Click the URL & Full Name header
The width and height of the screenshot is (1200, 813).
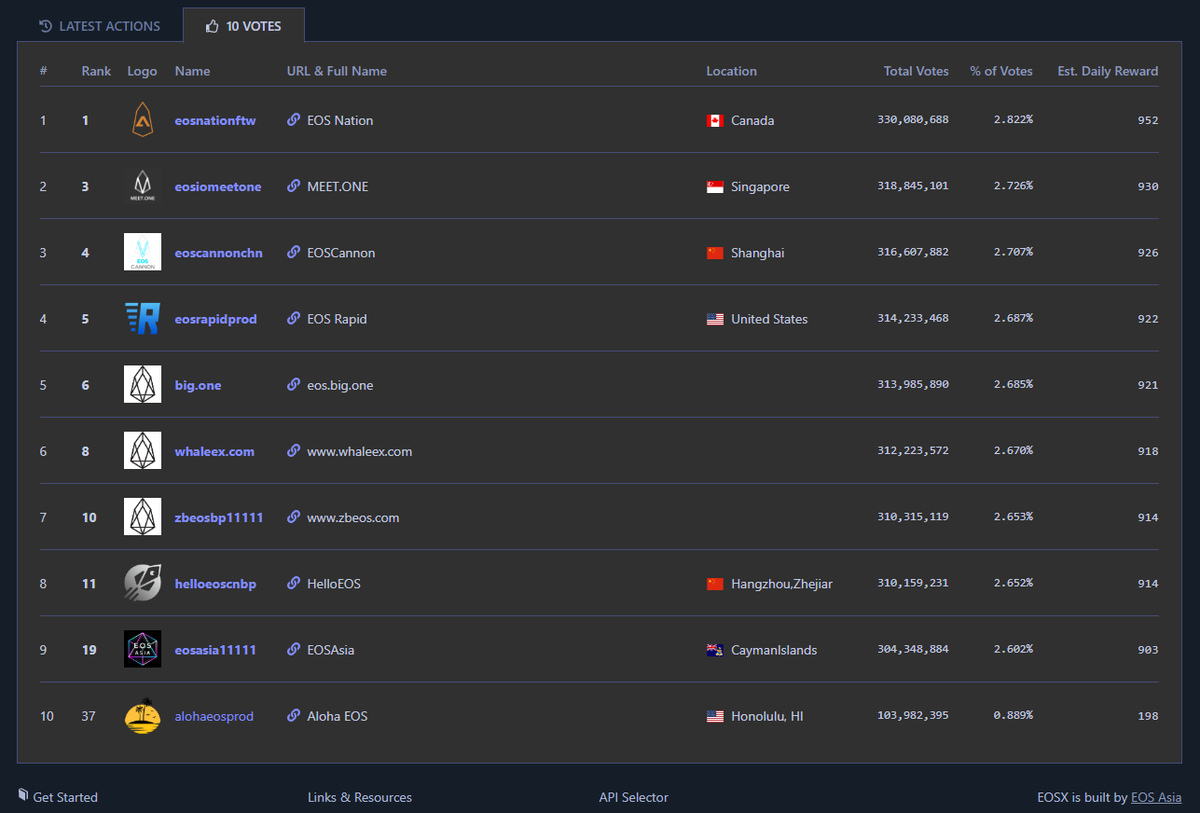click(x=337, y=71)
